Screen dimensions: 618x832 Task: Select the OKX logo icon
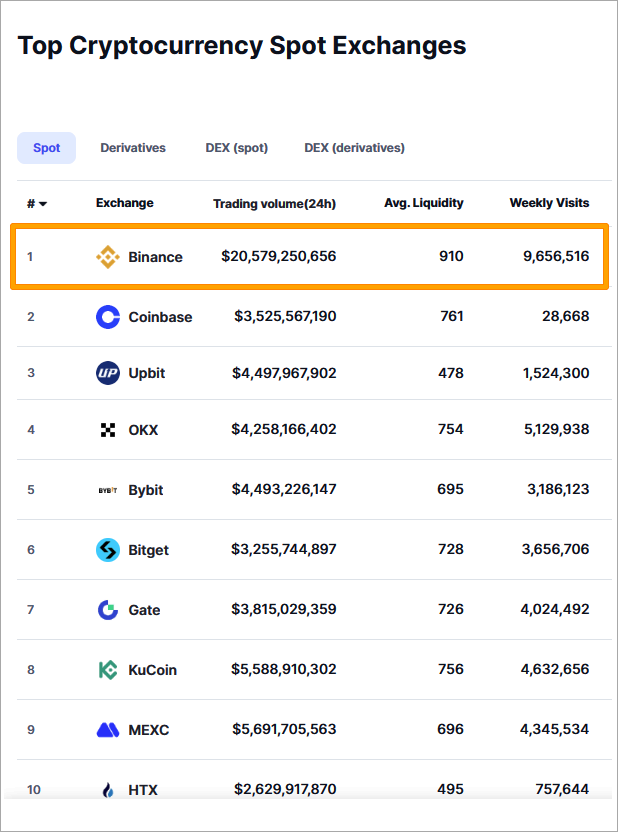coord(108,430)
